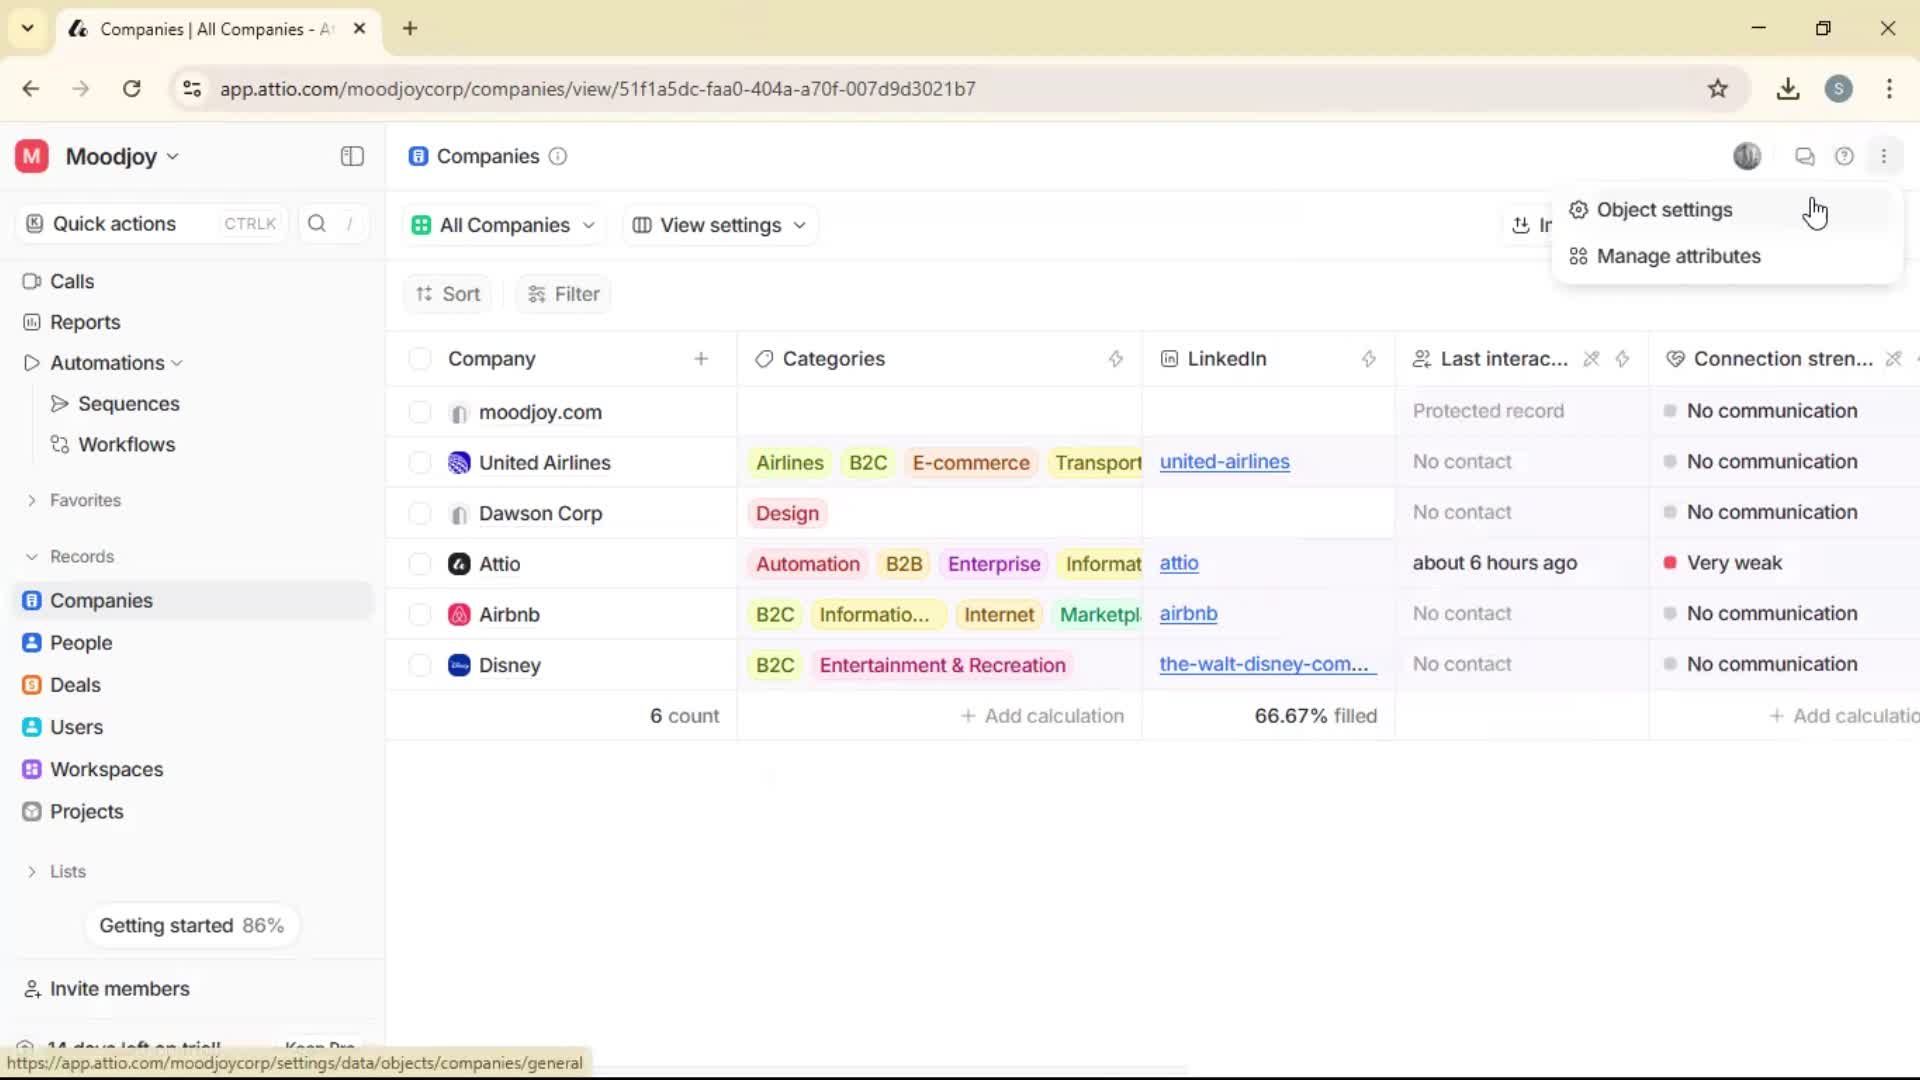Open the user avatar in header
Screen dimensions: 1920x1080
tap(1747, 156)
